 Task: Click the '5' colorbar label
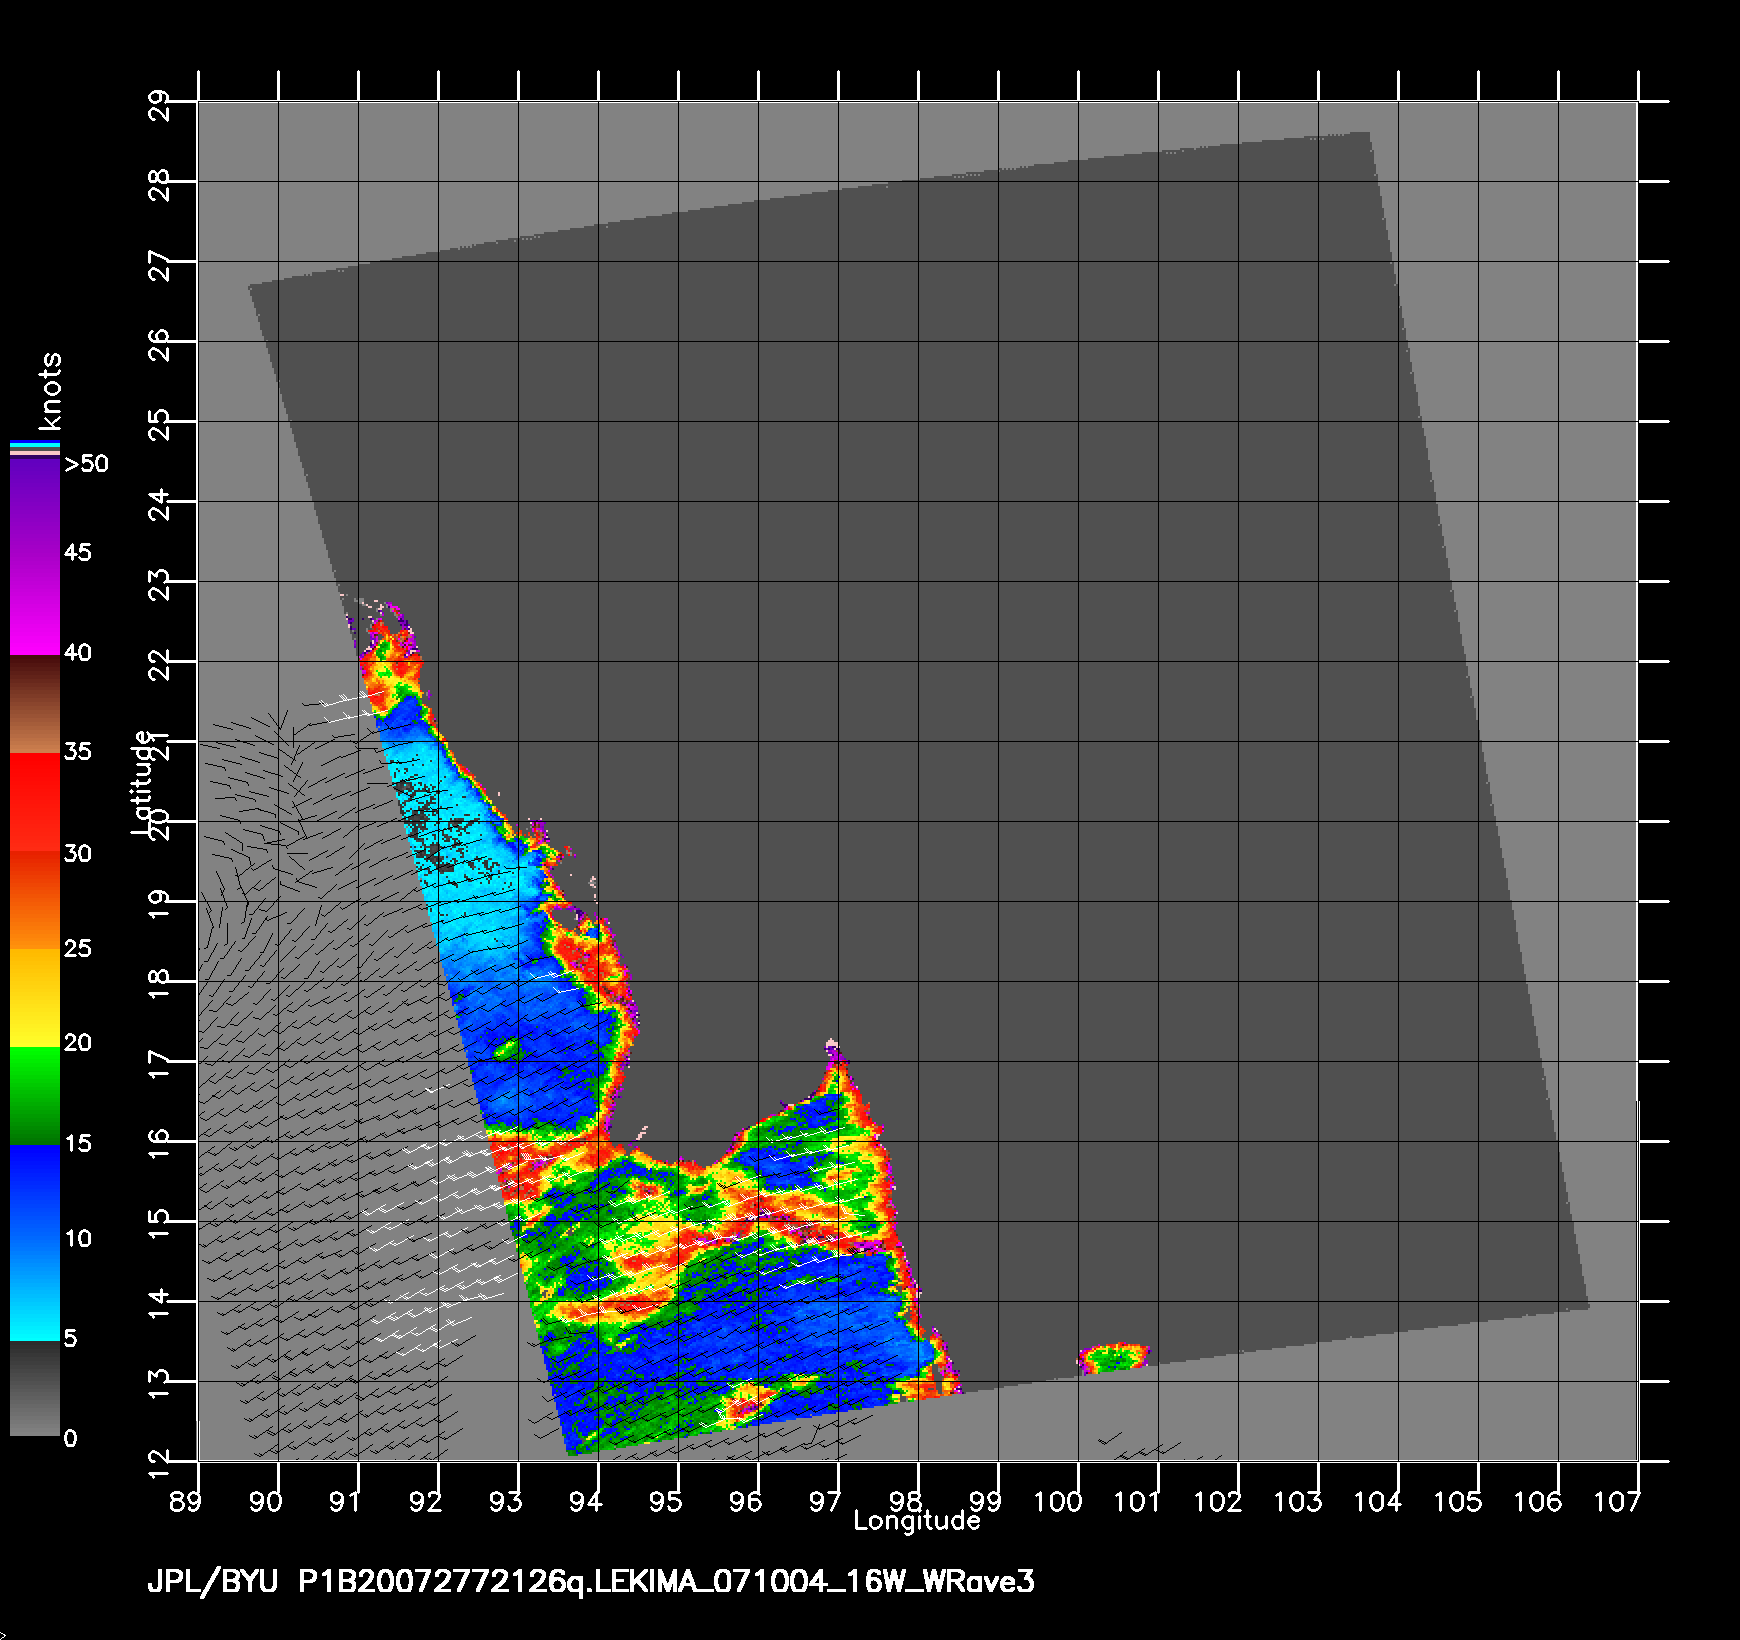(x=70, y=1338)
